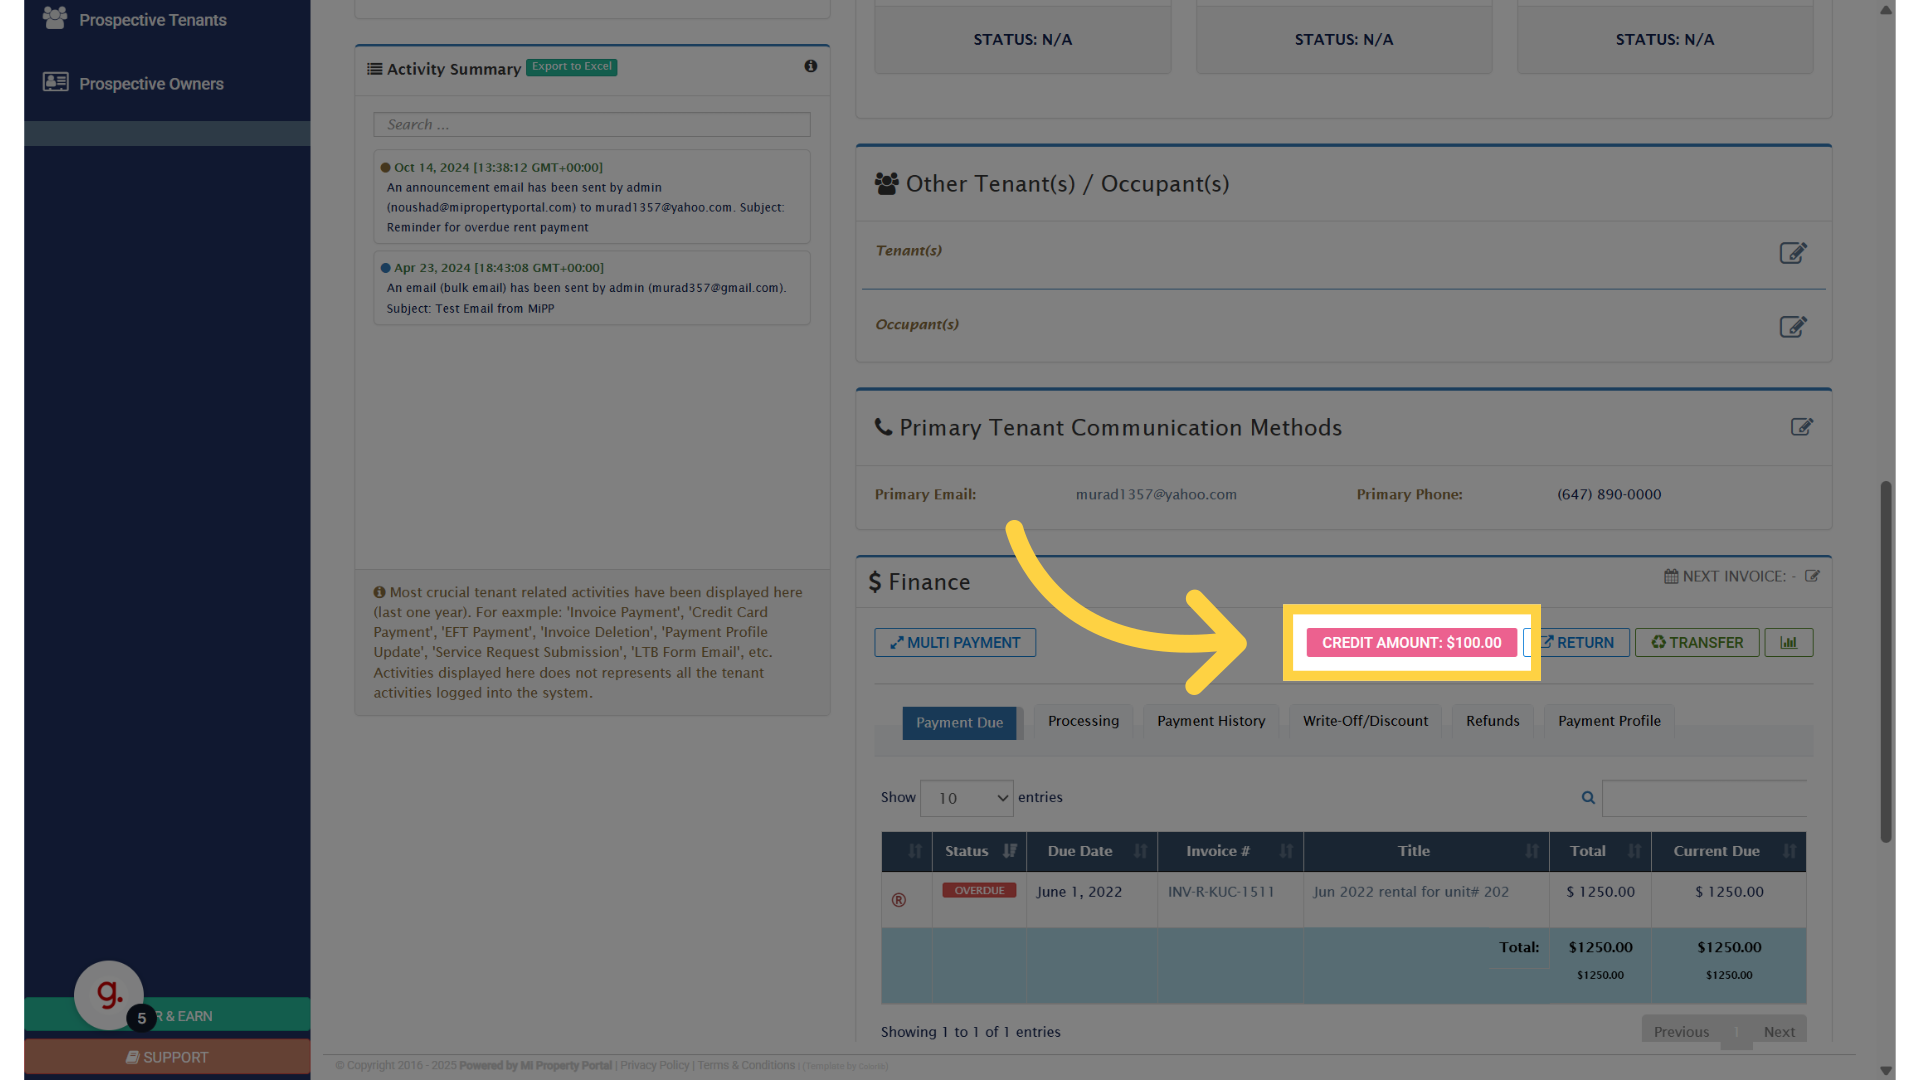Switch to Payment Profile tab
Viewport: 1920px width, 1080px height.
click(x=1609, y=721)
